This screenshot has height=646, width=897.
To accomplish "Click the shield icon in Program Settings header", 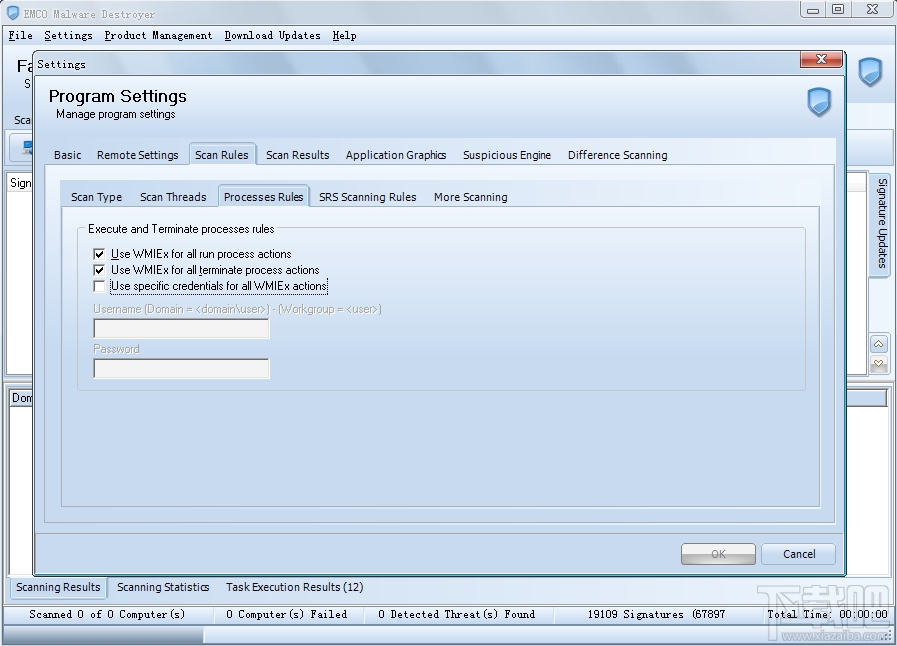I will (818, 103).
